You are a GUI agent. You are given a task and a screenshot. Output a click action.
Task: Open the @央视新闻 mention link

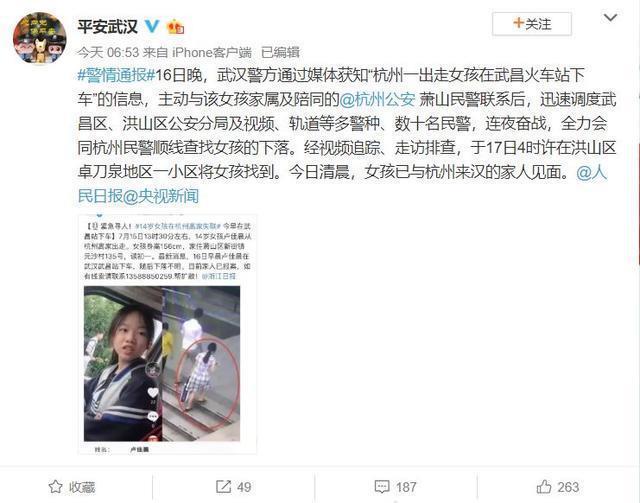point(161,196)
